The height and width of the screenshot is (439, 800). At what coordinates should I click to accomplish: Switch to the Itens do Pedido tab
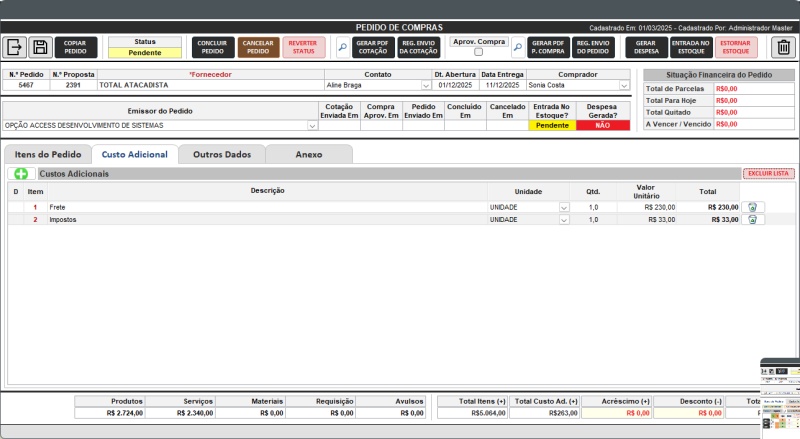[48, 155]
